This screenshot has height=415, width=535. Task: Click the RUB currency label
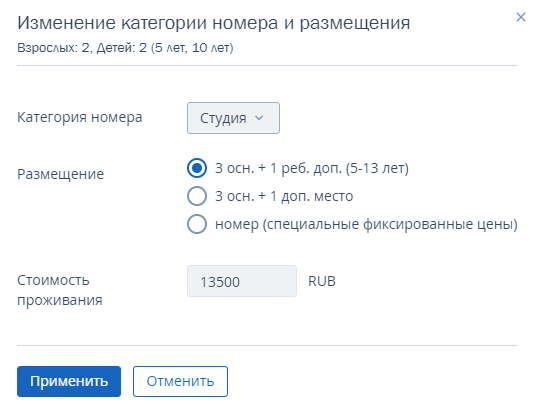[322, 281]
